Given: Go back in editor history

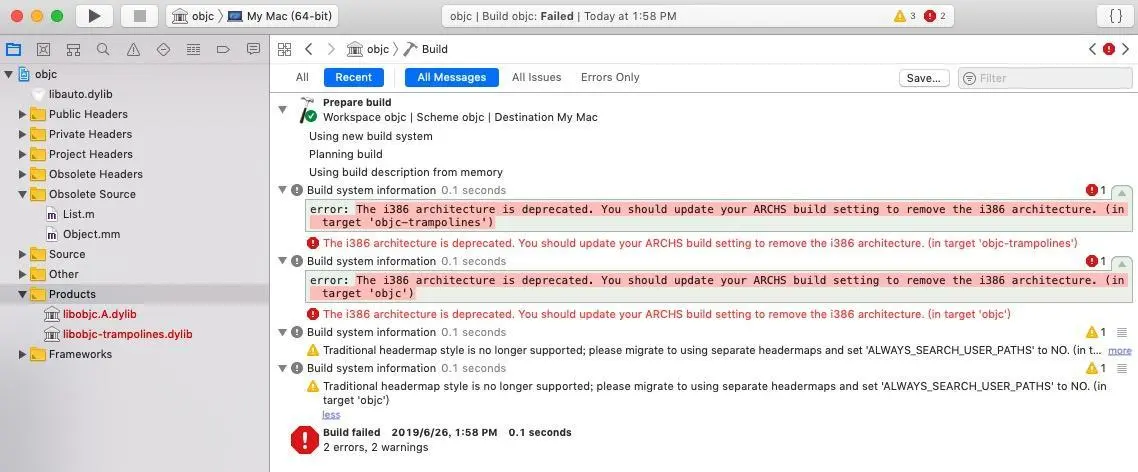Looking at the screenshot, I should (308, 49).
